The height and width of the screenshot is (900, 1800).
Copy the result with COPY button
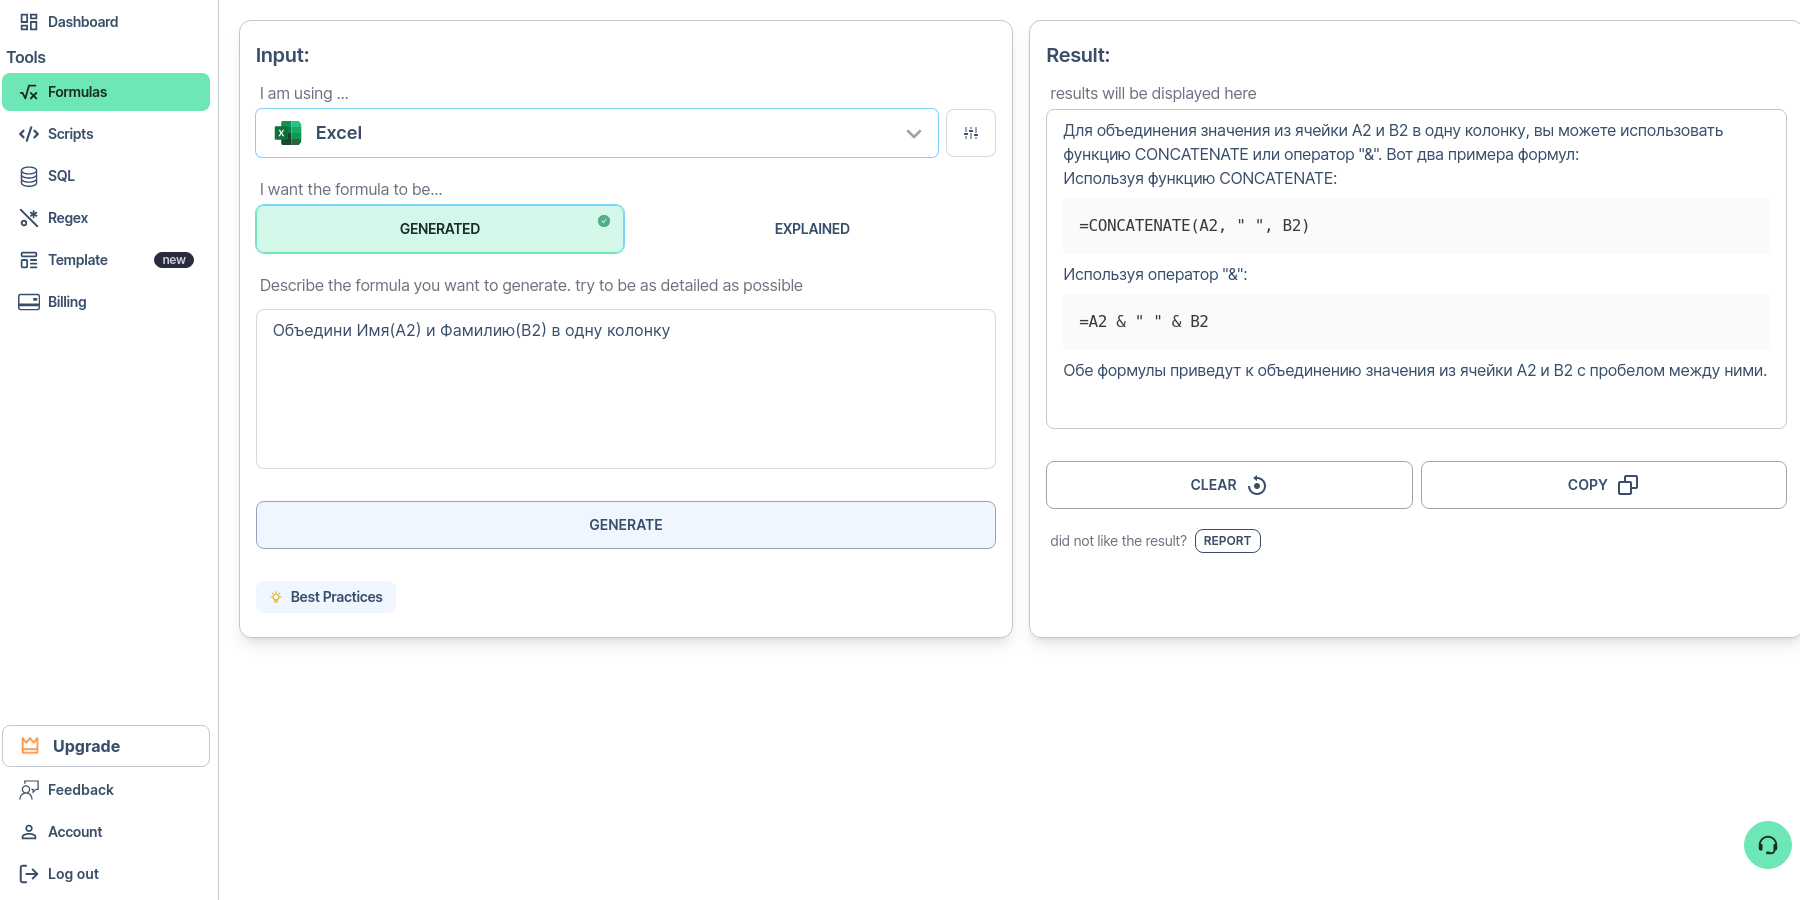pos(1602,485)
